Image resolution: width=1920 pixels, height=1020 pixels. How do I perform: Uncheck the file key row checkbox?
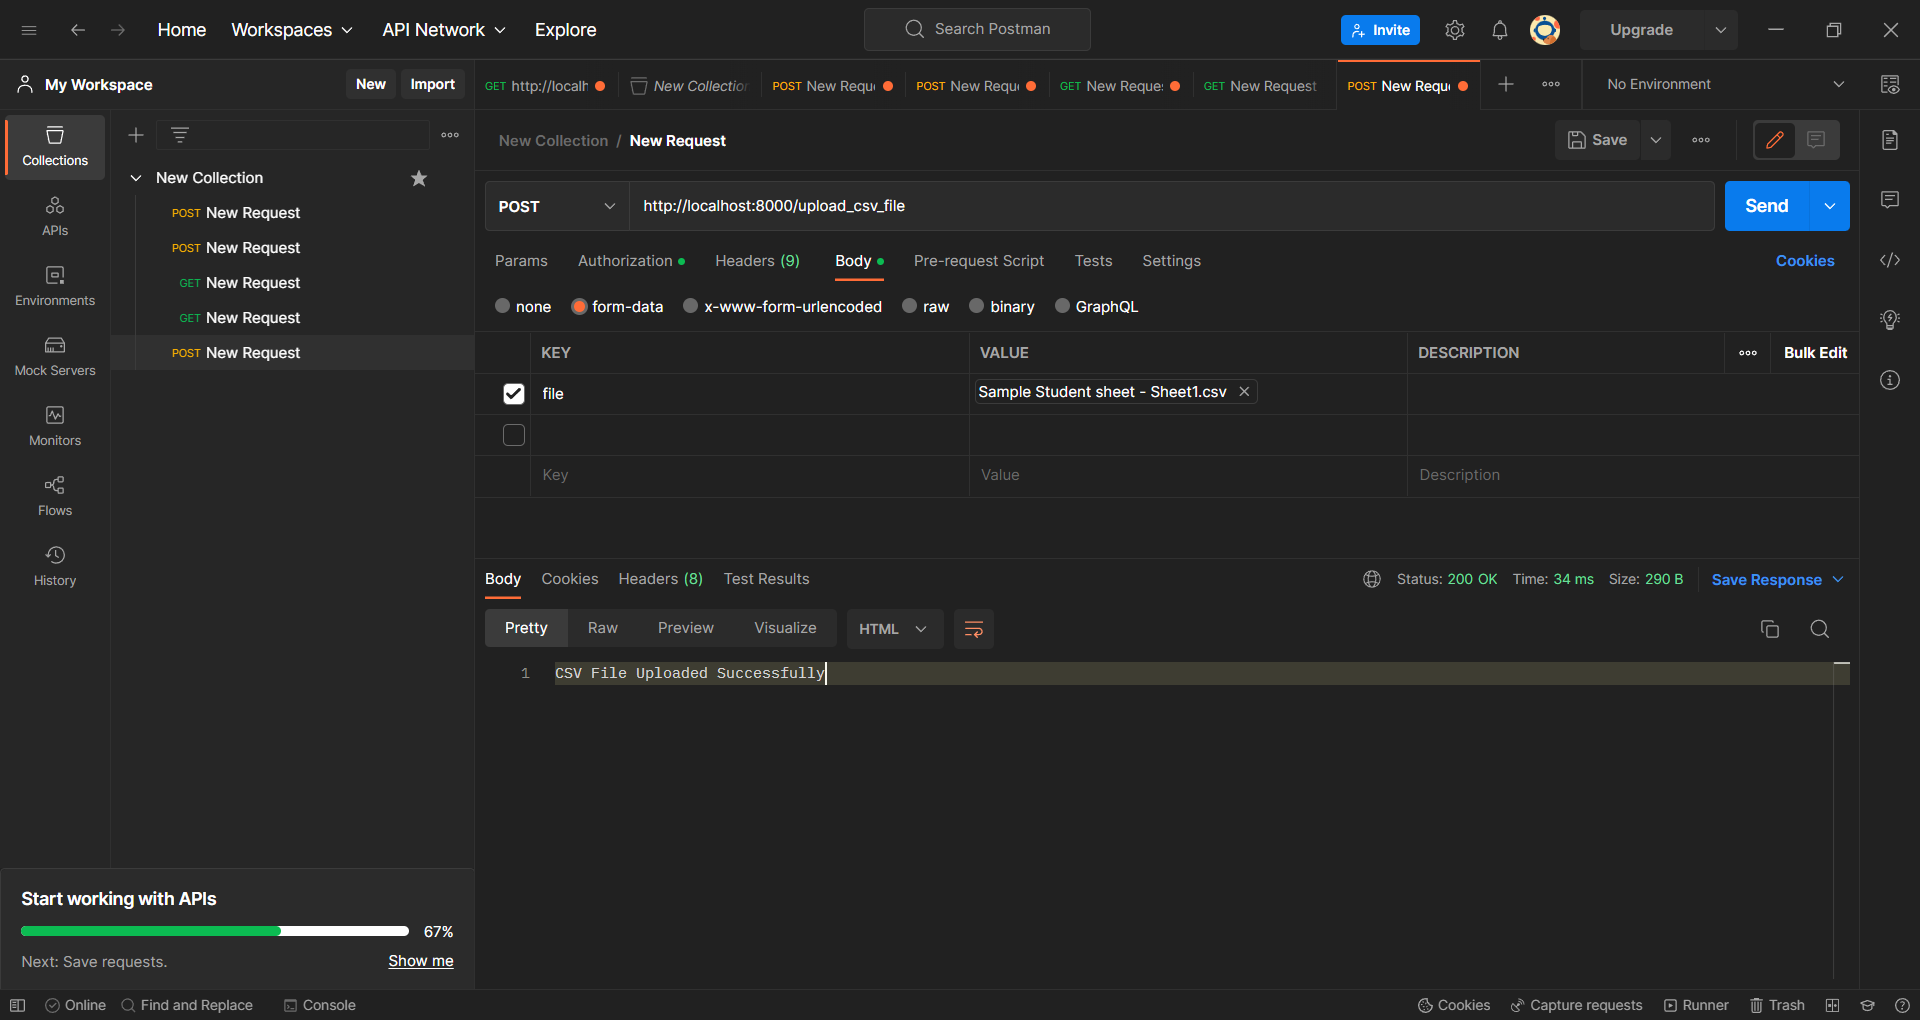click(513, 393)
